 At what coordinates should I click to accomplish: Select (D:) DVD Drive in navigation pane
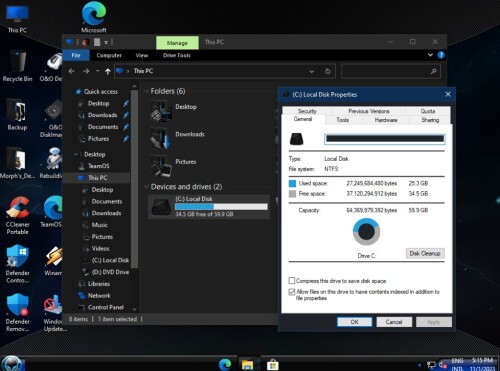click(110, 272)
